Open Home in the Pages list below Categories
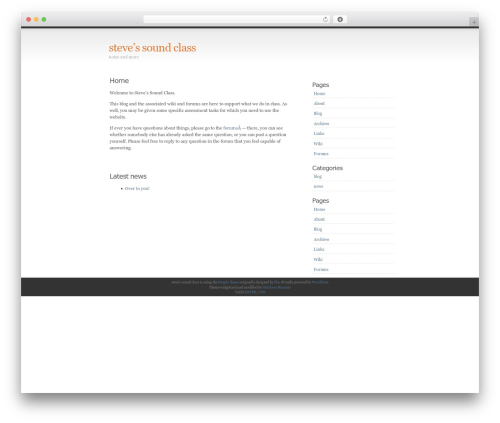500x423 pixels. point(319,209)
